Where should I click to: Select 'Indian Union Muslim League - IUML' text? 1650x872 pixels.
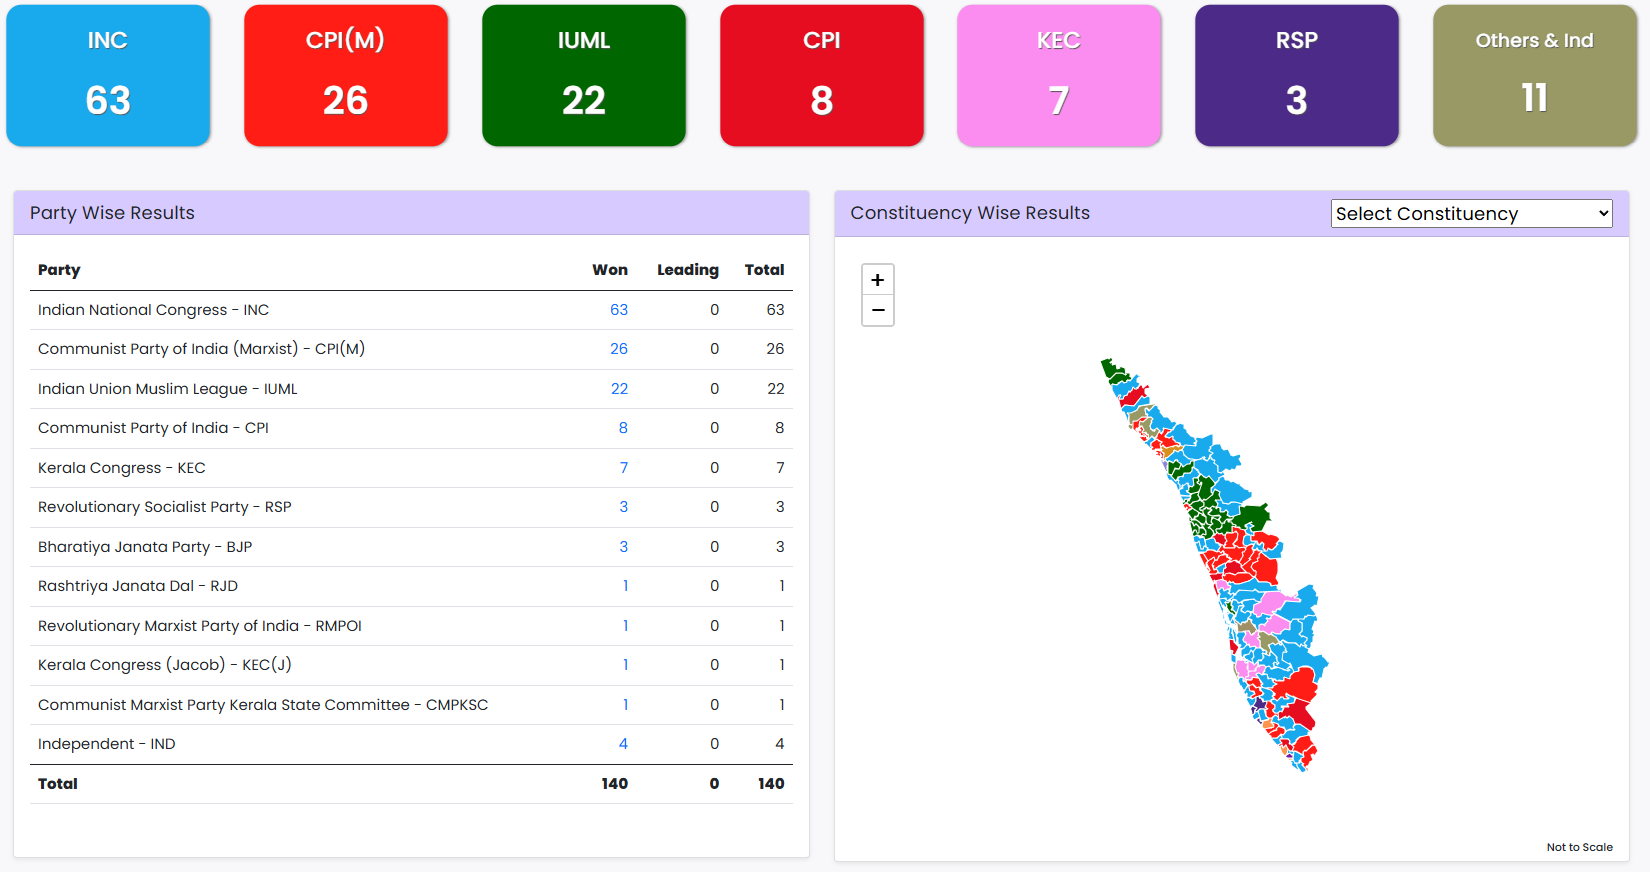[x=168, y=389]
